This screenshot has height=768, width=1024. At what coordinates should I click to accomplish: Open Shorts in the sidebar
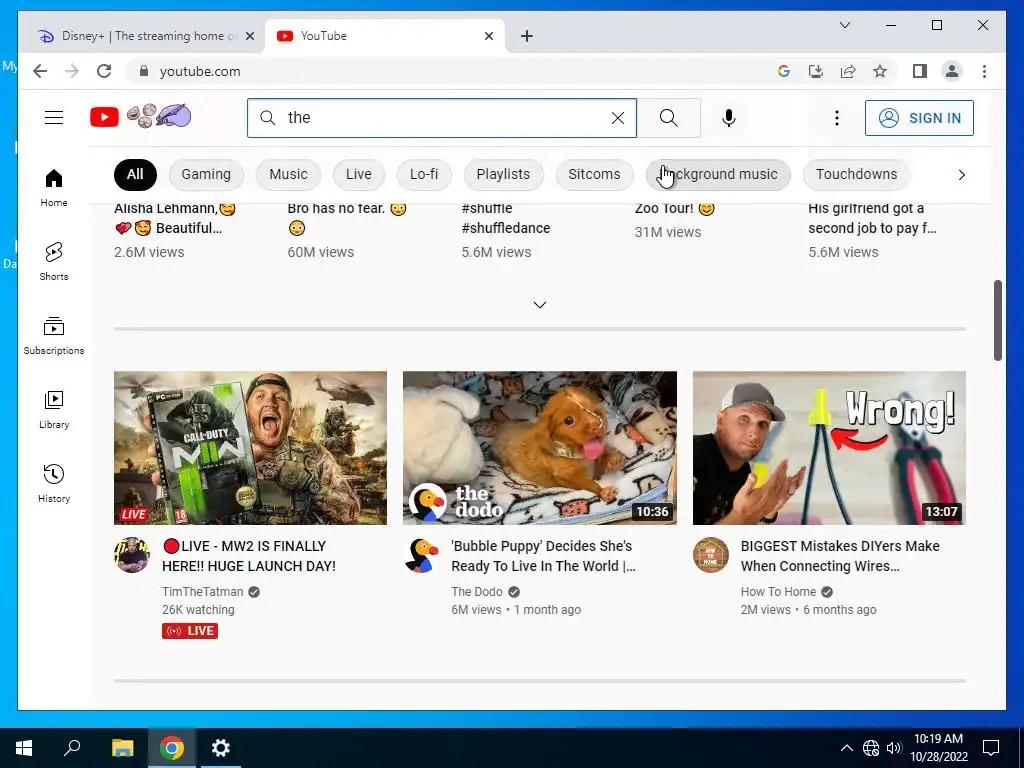pos(54,262)
